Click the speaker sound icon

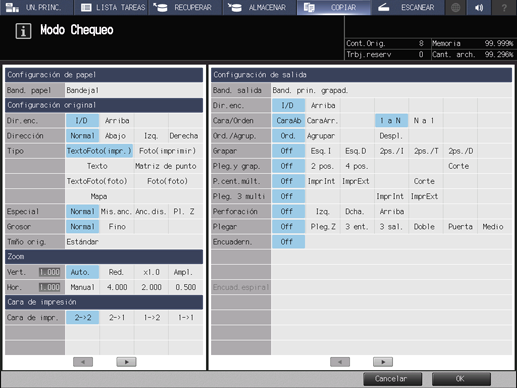click(x=479, y=7)
